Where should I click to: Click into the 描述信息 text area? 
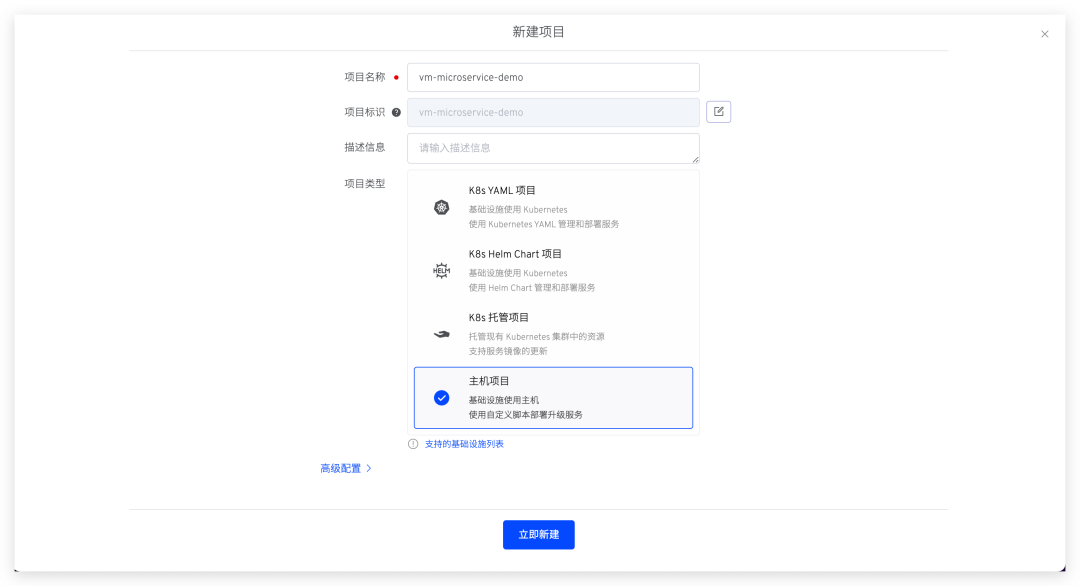(553, 148)
